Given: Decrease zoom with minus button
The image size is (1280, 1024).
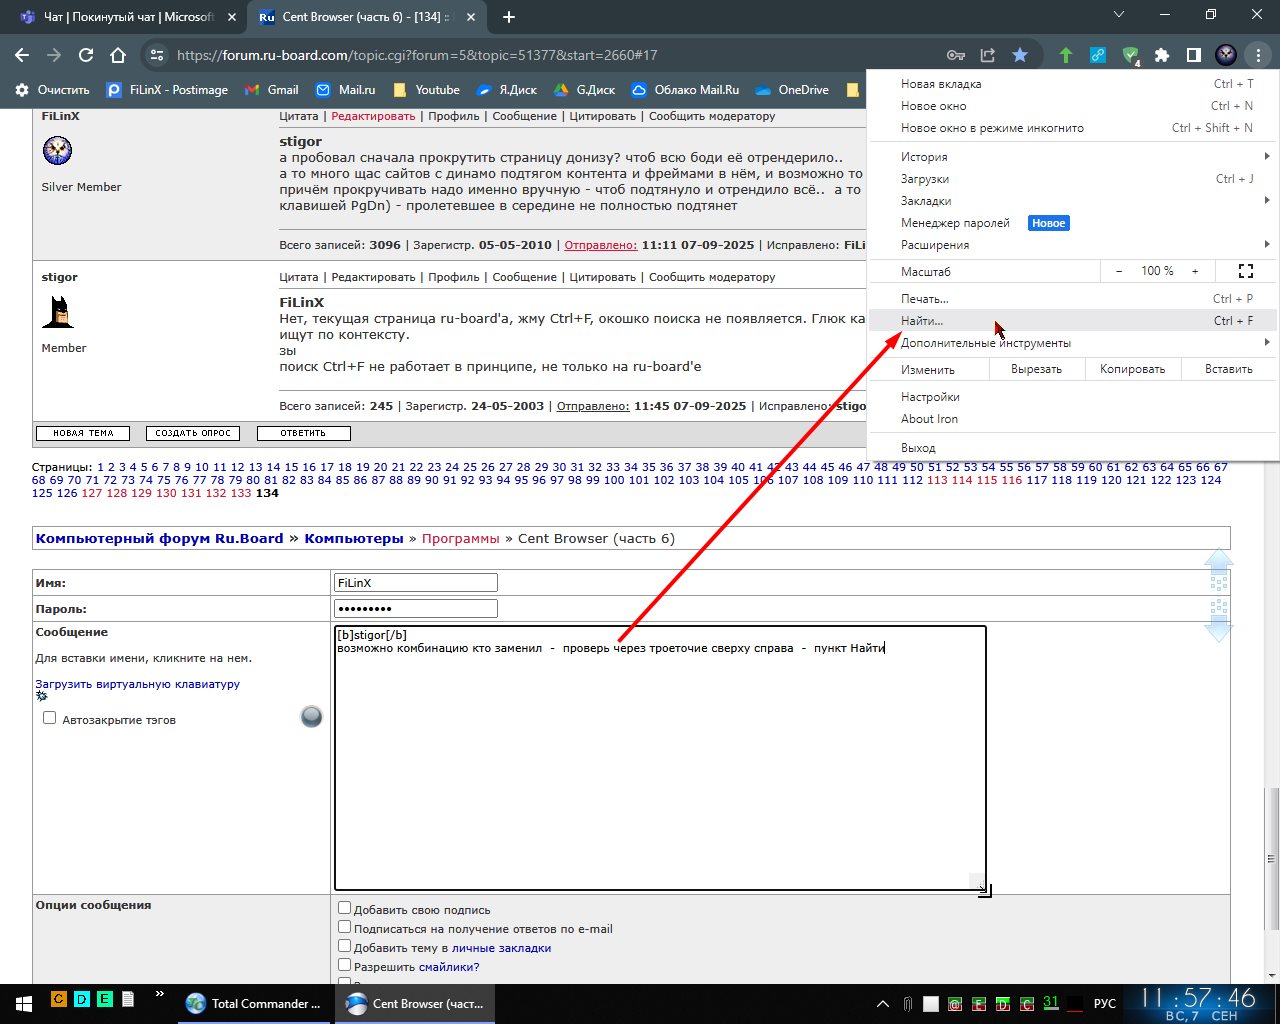Looking at the screenshot, I should pos(1119,271).
